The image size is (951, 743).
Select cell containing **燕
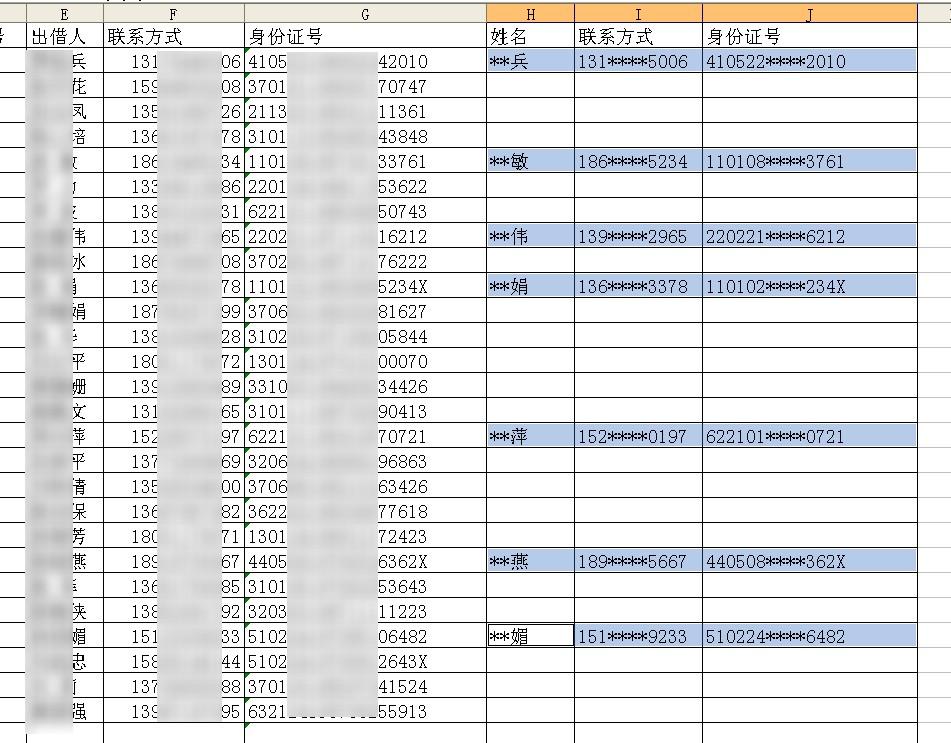click(x=530, y=561)
